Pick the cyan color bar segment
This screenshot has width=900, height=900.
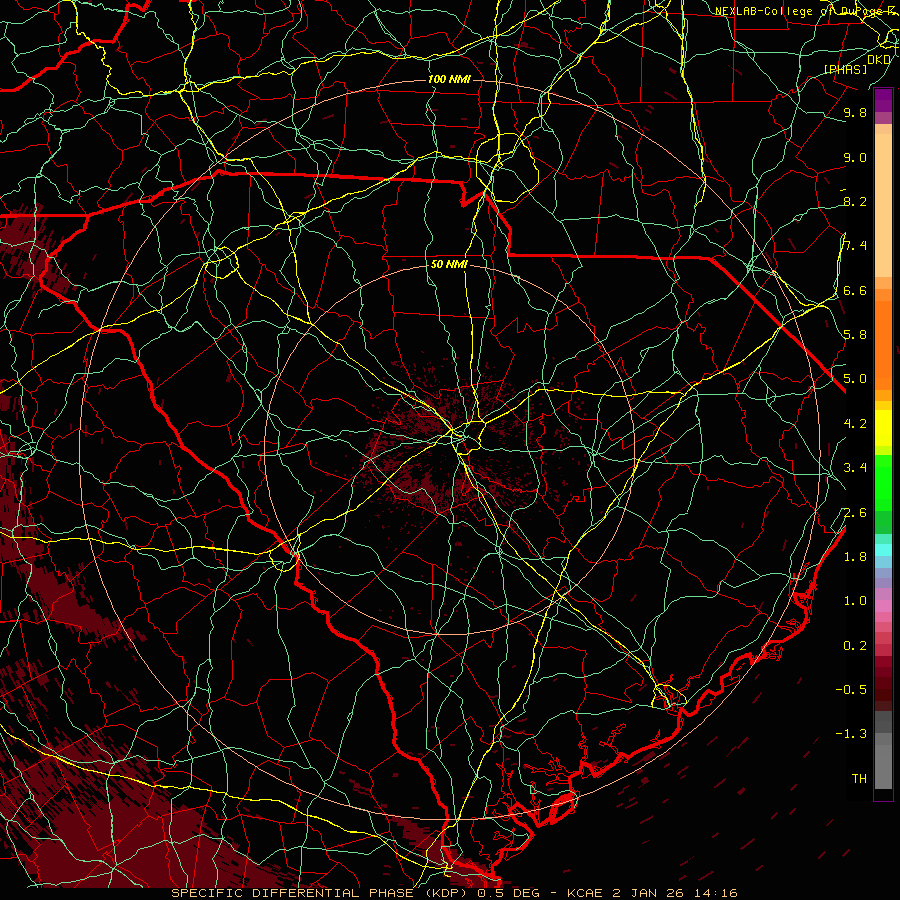pyautogui.click(x=883, y=549)
